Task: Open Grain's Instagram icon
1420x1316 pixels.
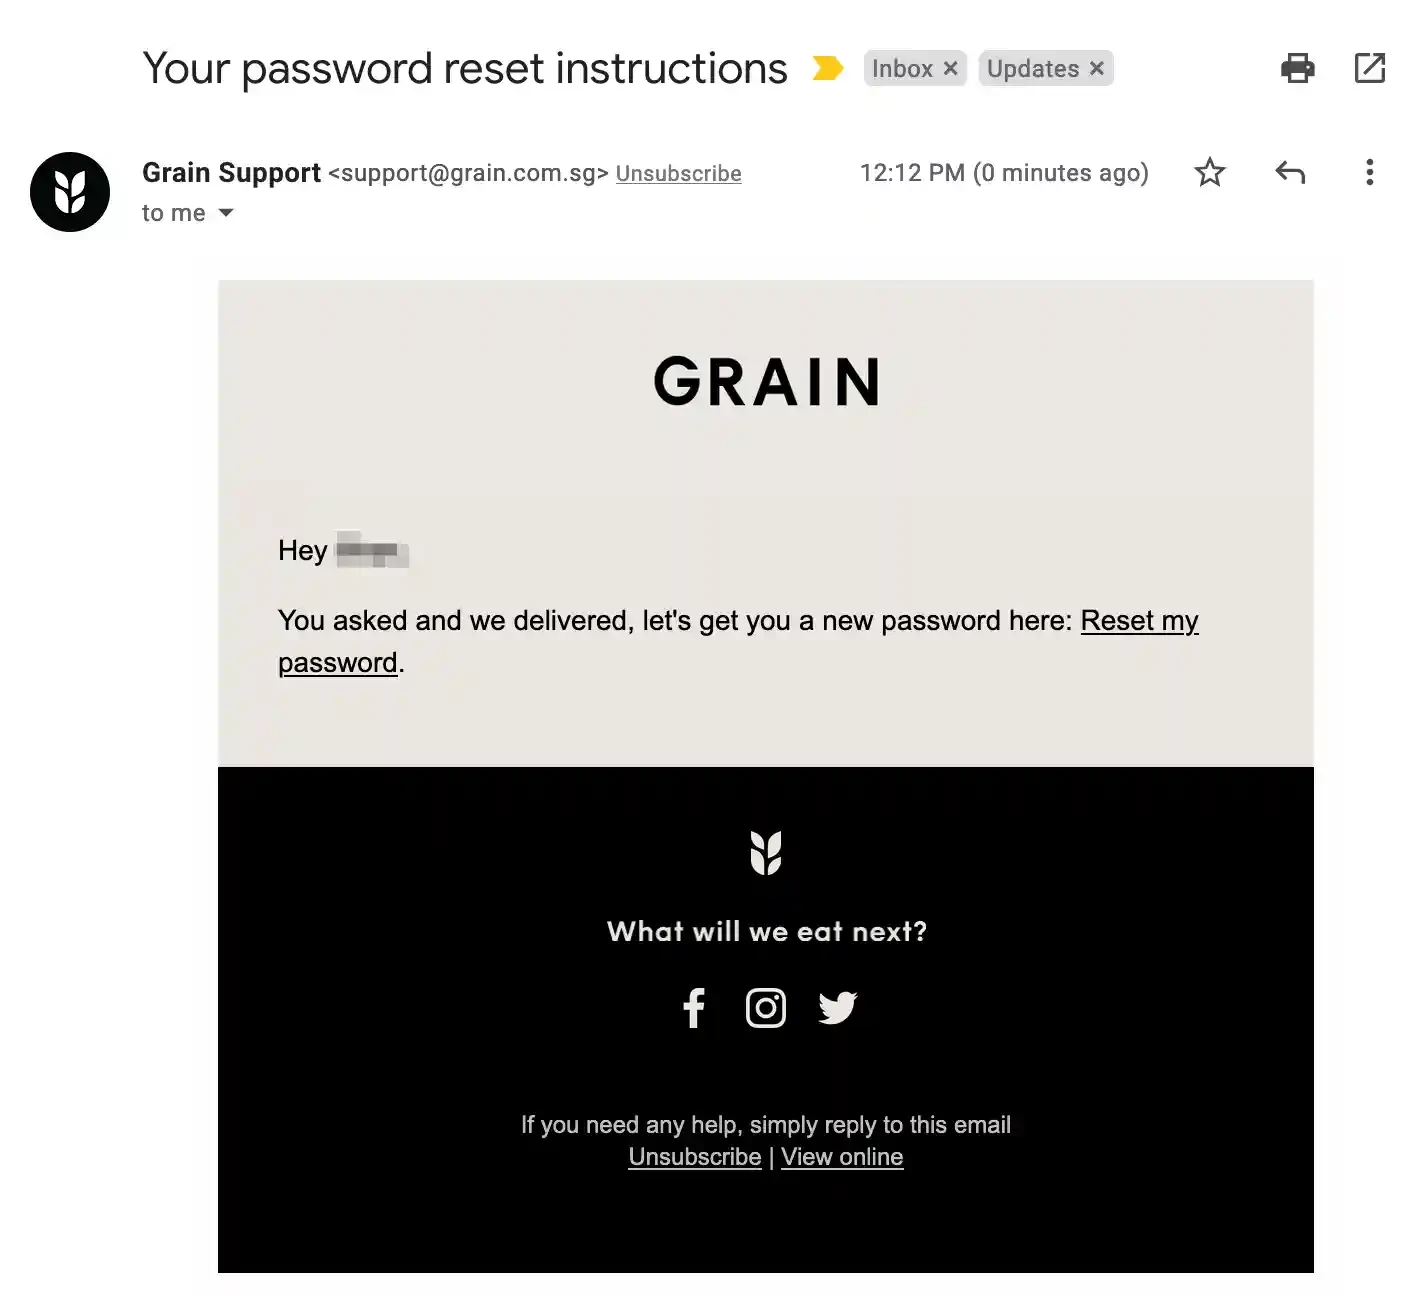Action: tap(766, 1008)
